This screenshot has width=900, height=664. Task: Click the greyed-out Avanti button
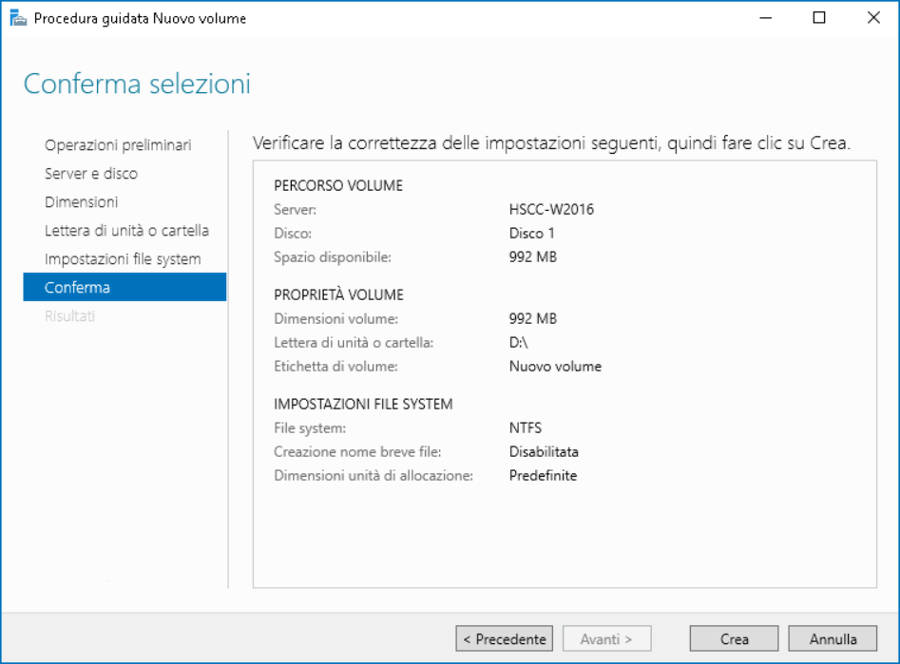(x=607, y=639)
